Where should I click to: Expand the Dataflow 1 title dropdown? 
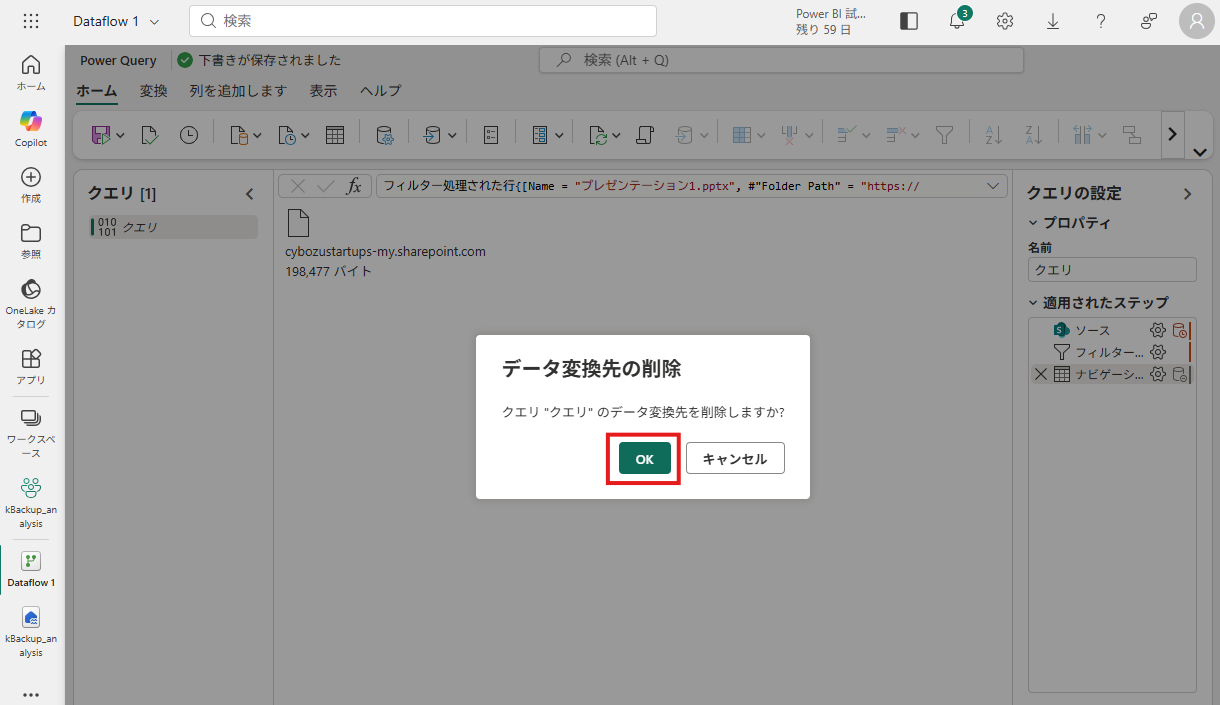tap(154, 21)
